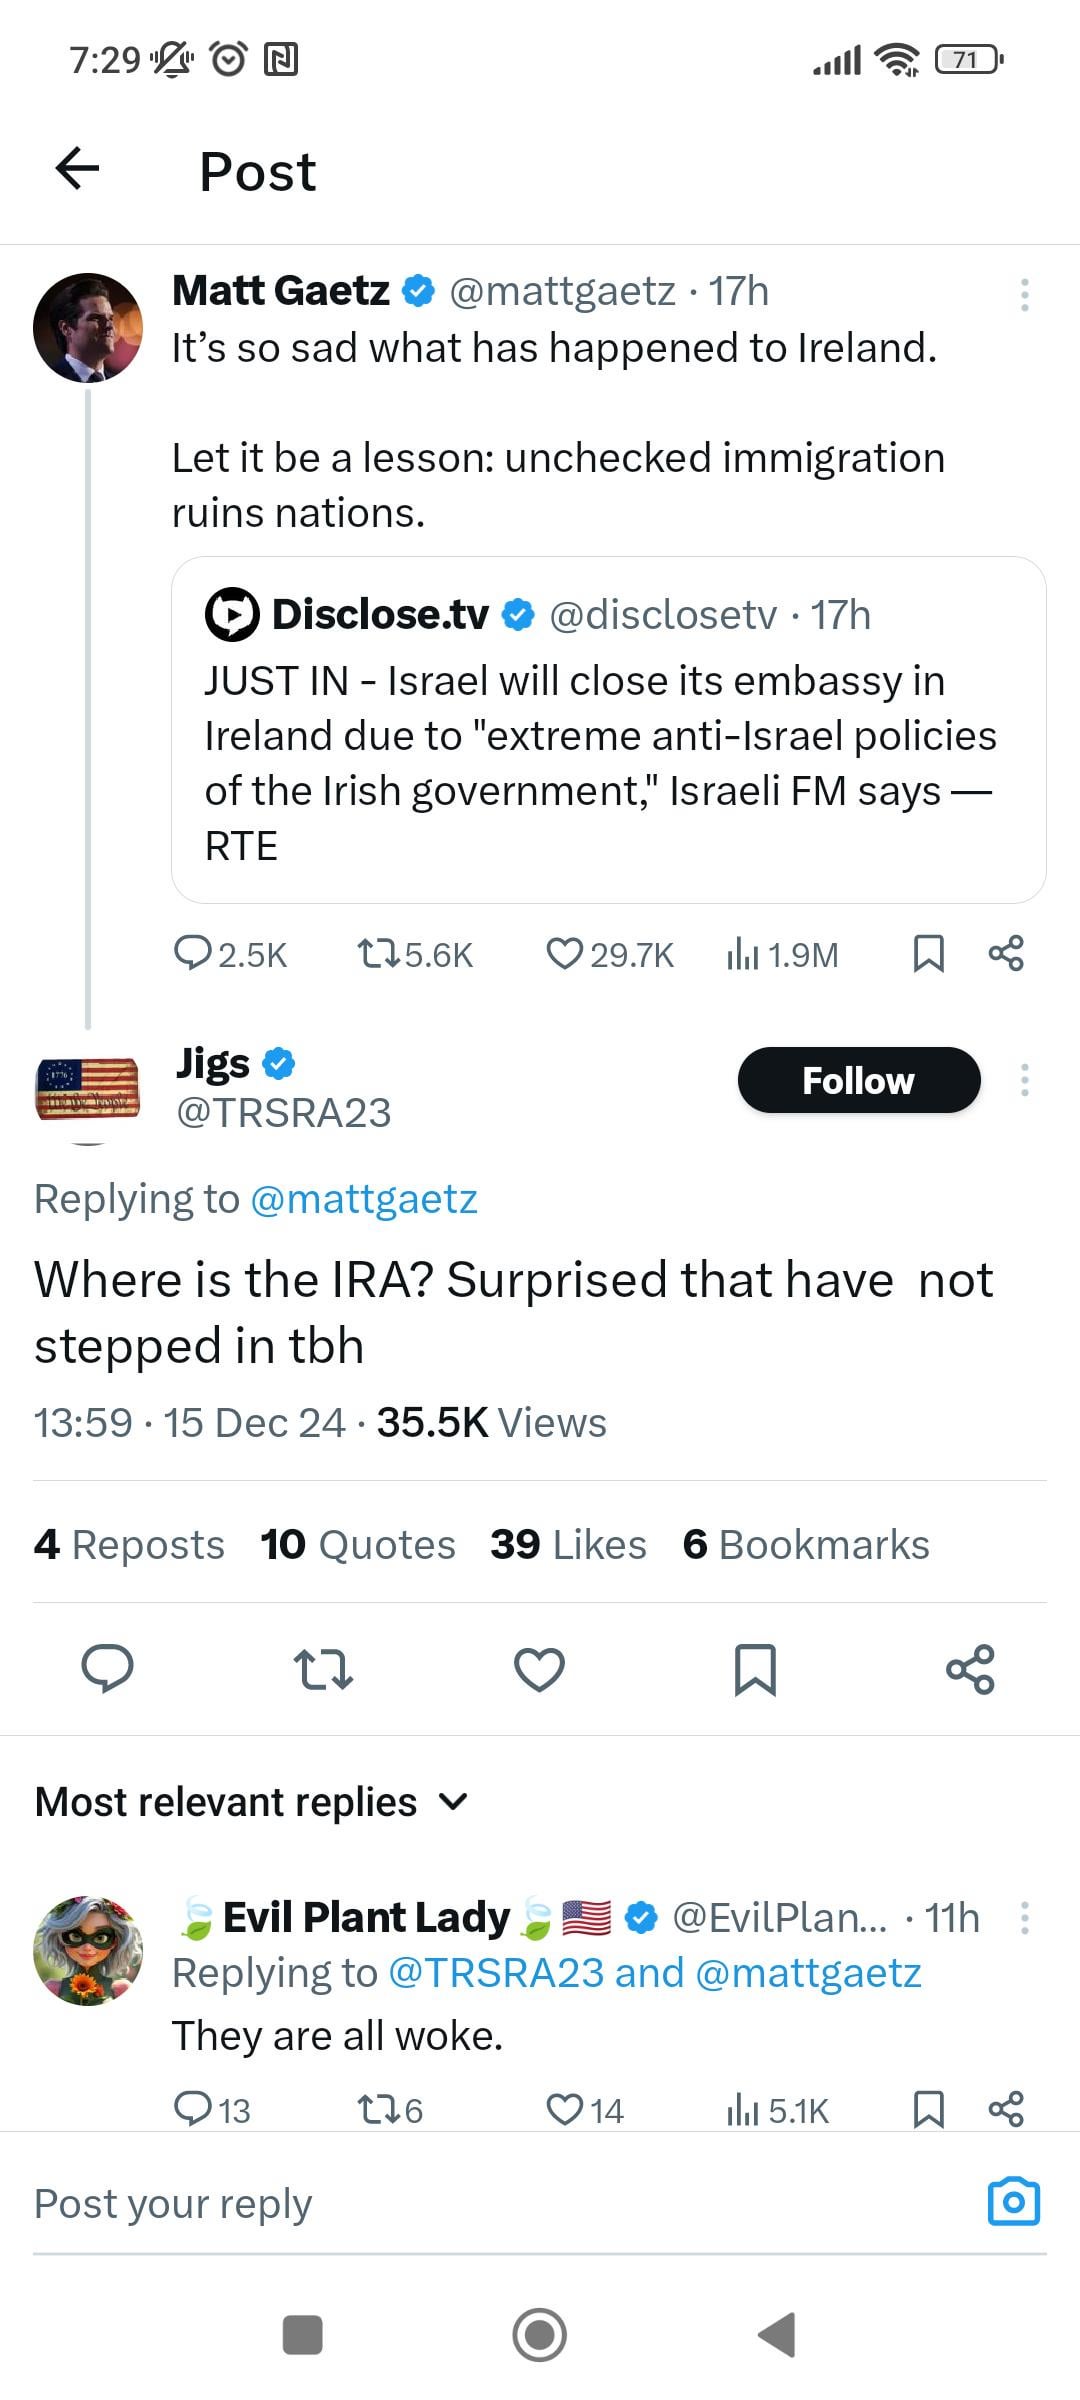Open the more options menu on the Evil Plant Lady reply
The height and width of the screenshot is (2400, 1080).
pos(1024,1918)
